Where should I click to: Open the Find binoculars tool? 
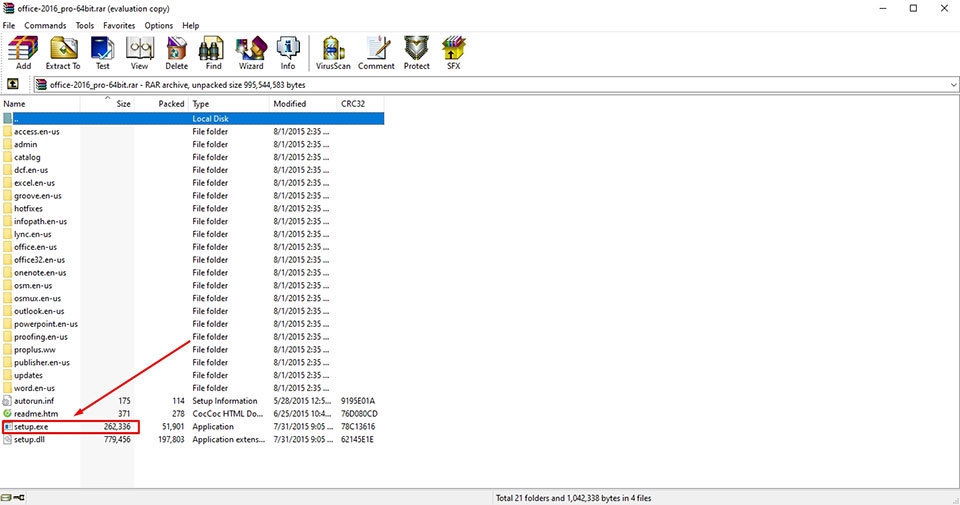pos(213,53)
